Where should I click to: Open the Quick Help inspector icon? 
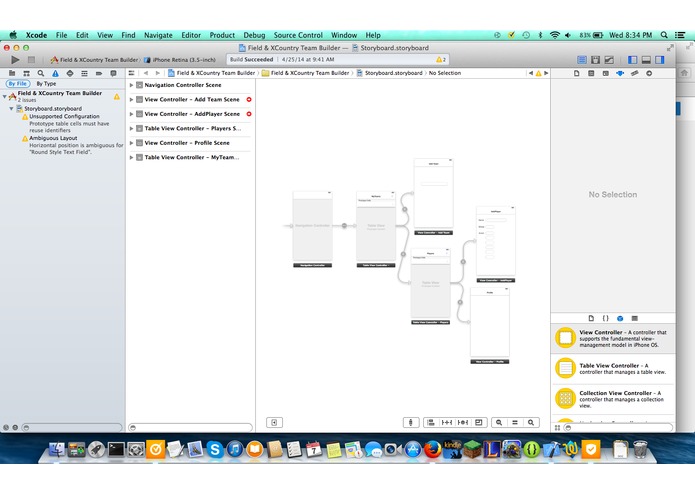591,73
